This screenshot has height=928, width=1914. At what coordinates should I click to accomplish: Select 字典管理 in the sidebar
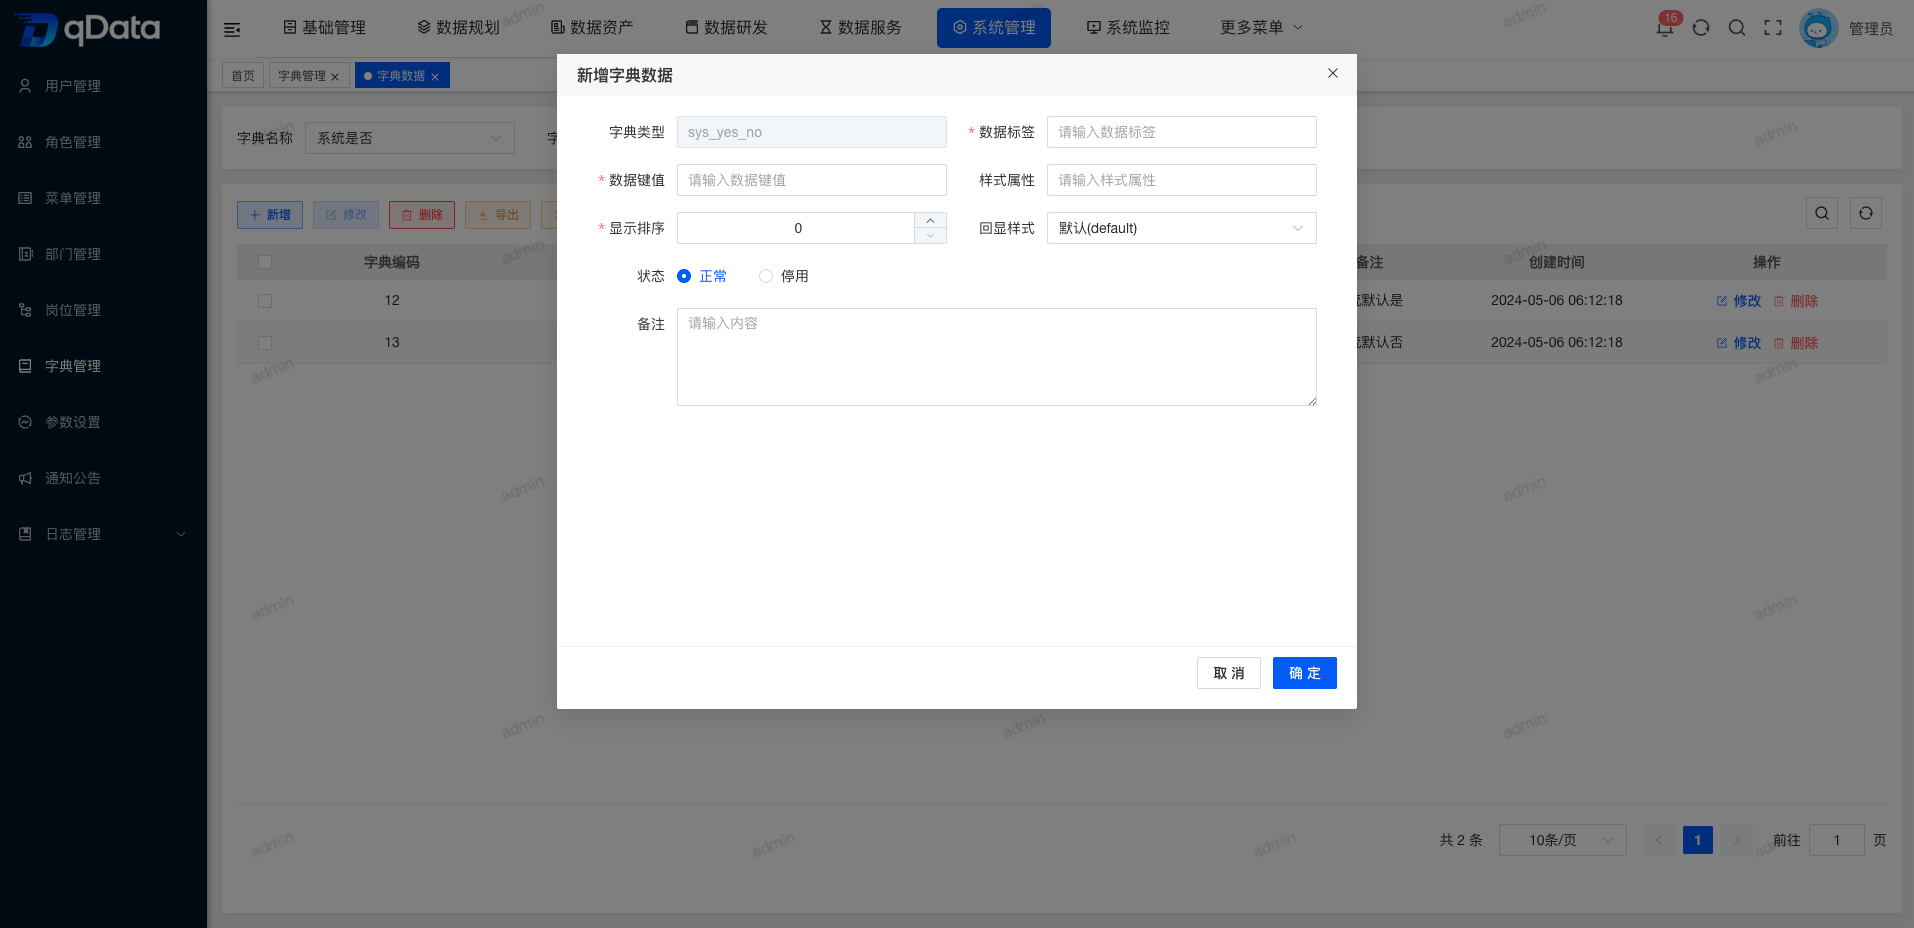[103, 366]
